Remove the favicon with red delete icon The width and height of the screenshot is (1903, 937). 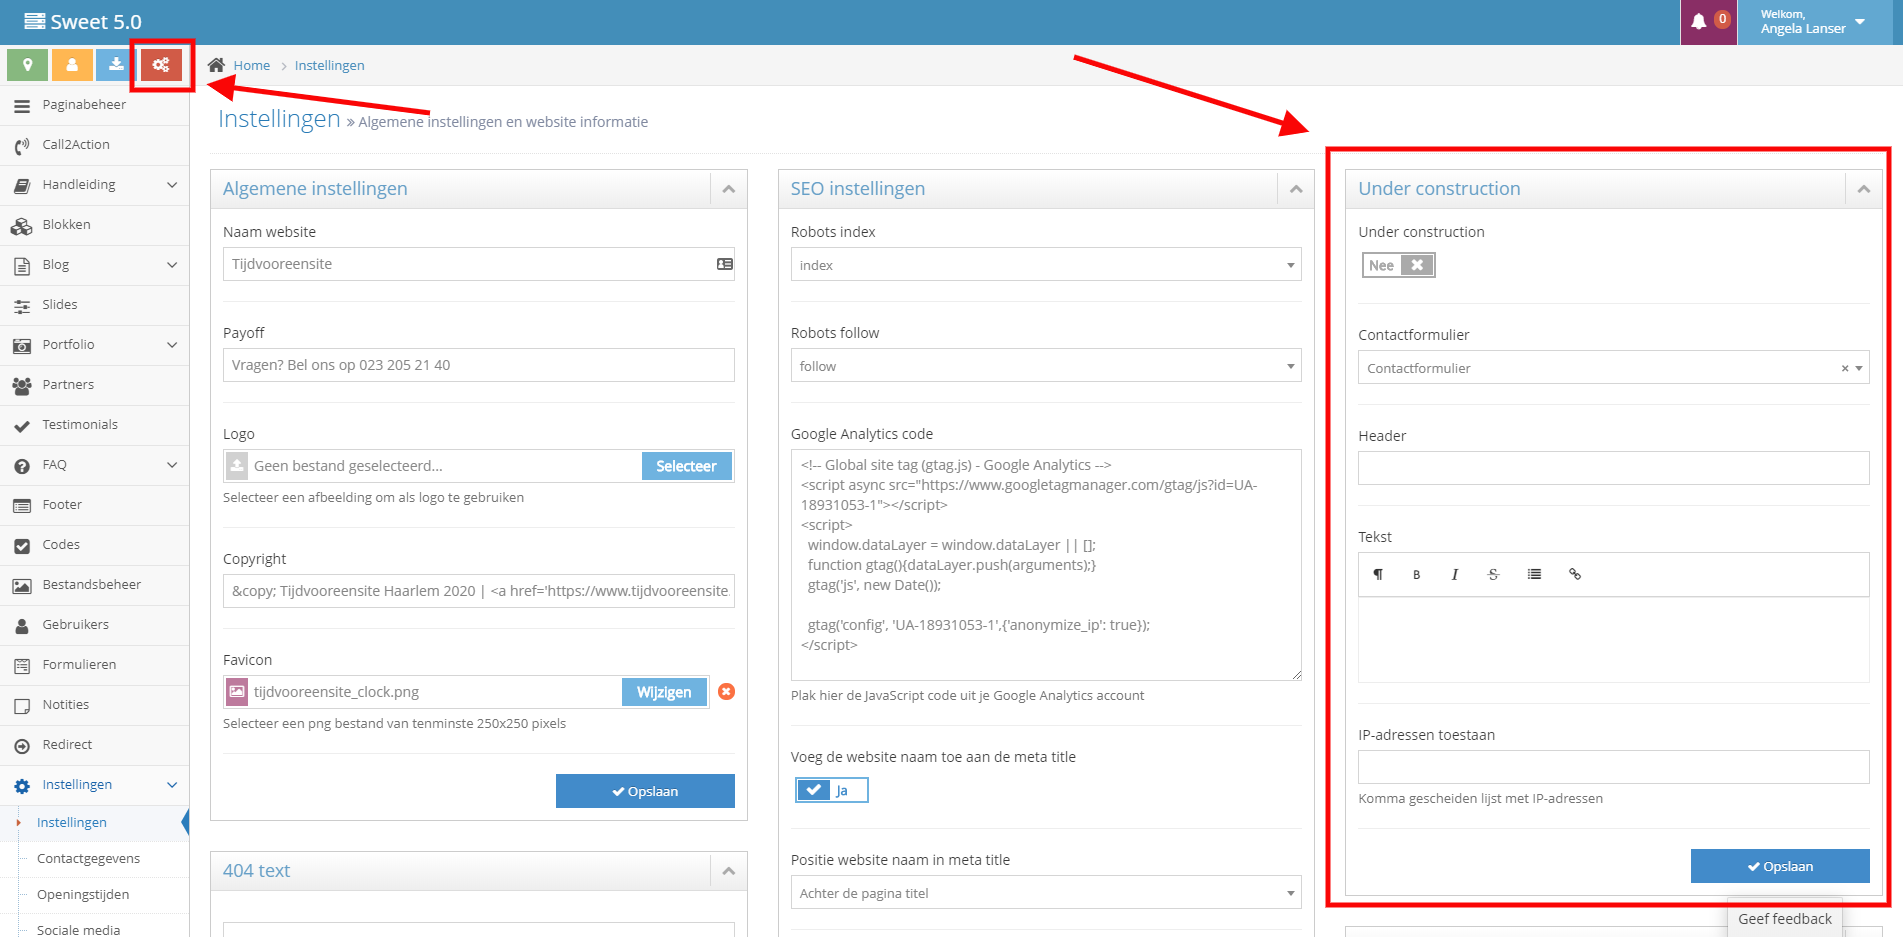(x=727, y=692)
